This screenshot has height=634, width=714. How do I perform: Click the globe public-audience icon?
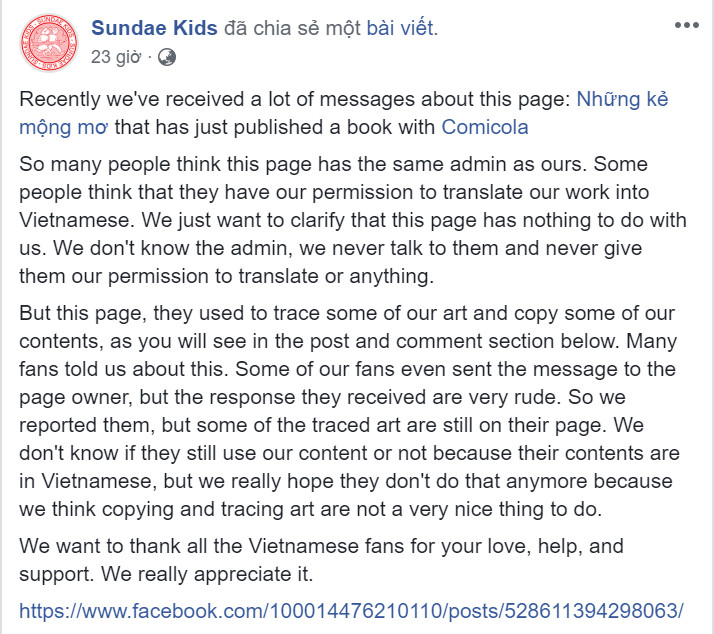tap(167, 57)
